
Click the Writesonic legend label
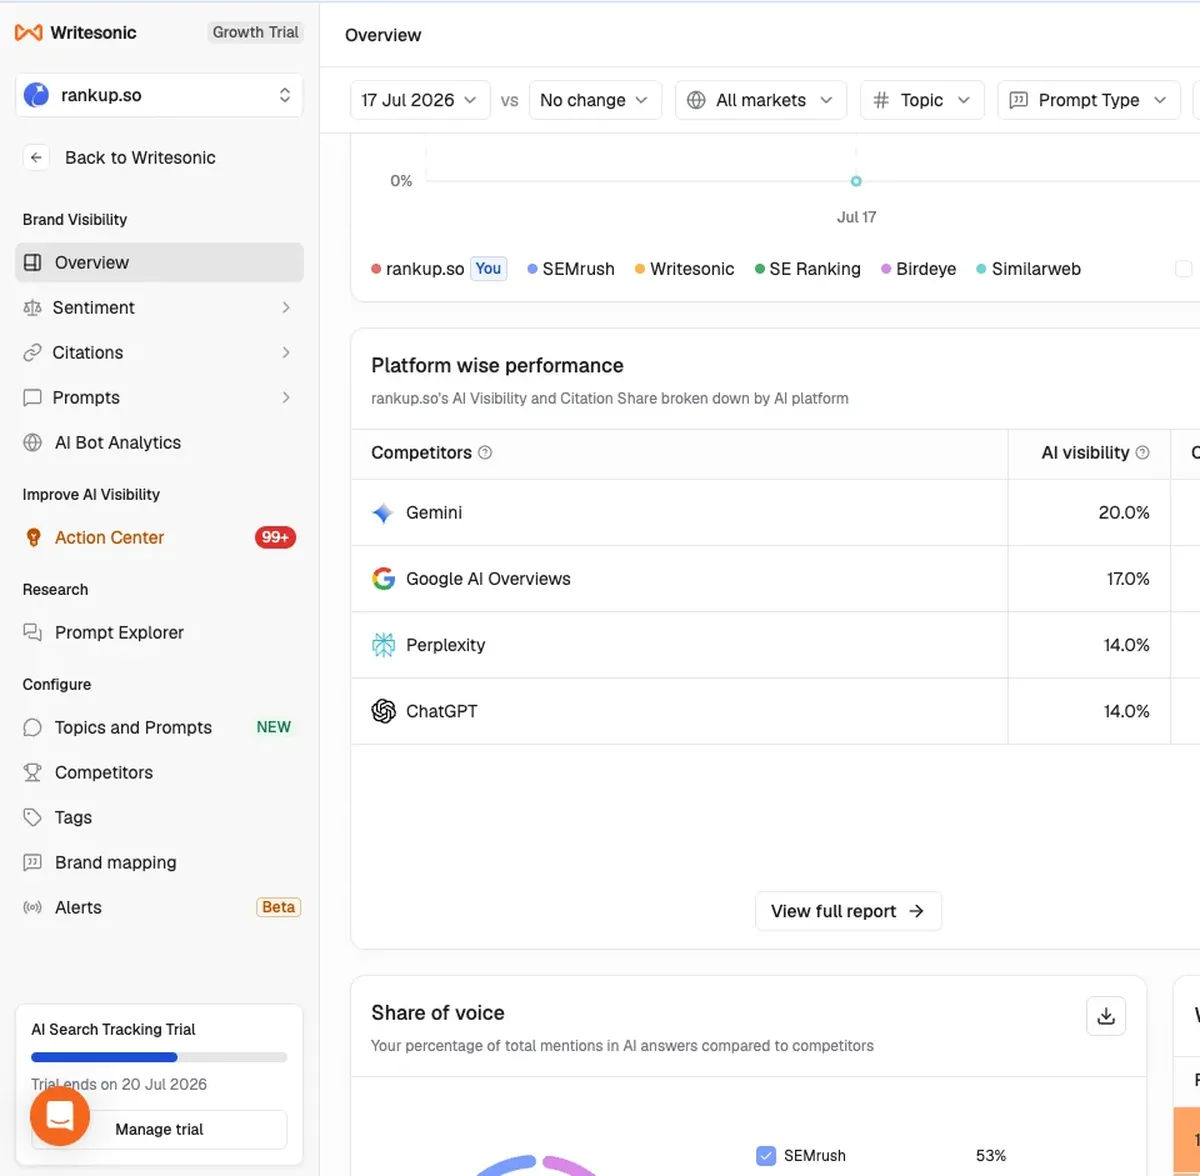(692, 269)
